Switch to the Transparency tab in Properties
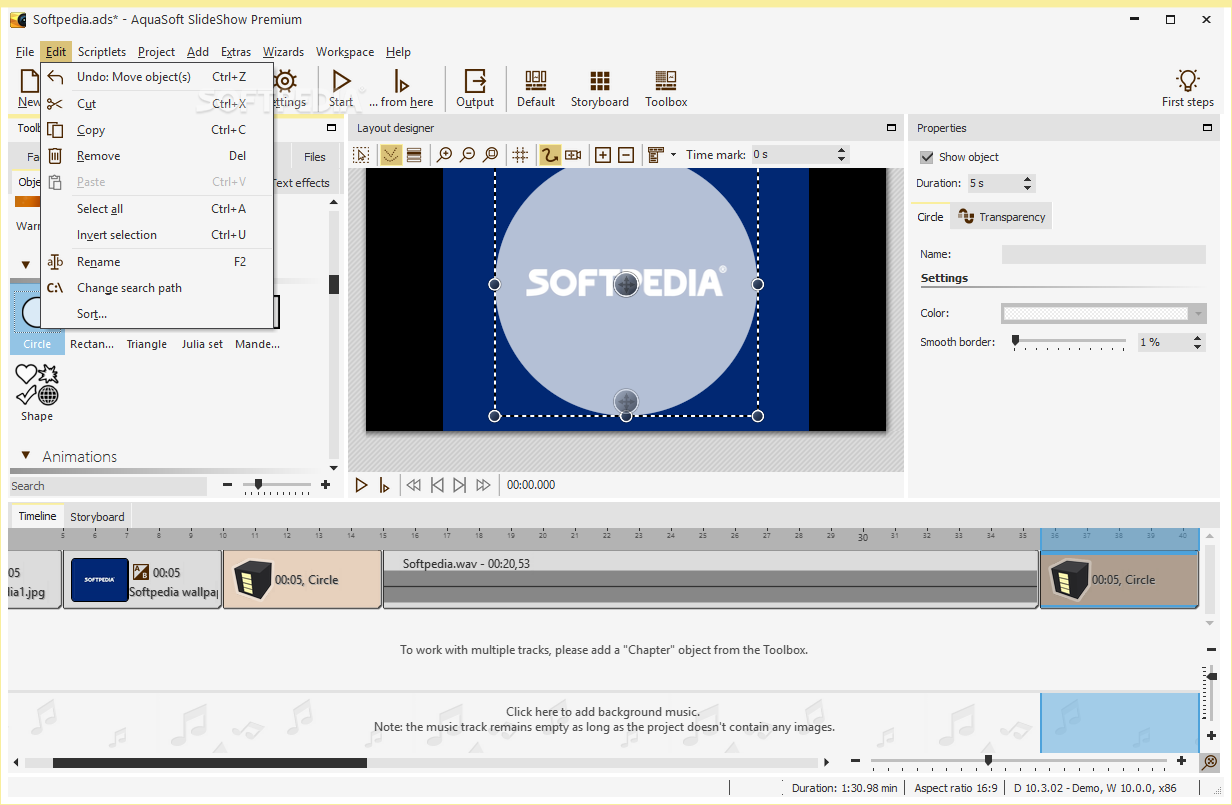1232x805 pixels. click(x=1001, y=217)
